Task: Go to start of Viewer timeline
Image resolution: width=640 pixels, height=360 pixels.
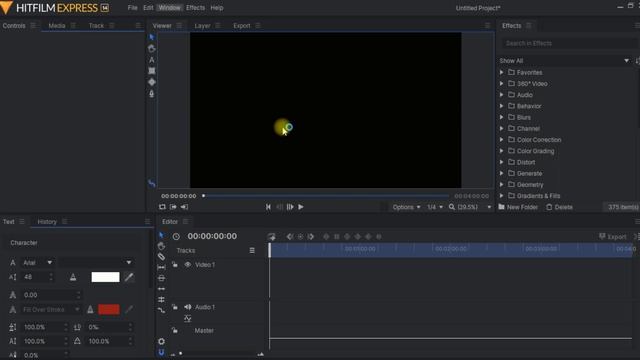Action: click(268, 207)
